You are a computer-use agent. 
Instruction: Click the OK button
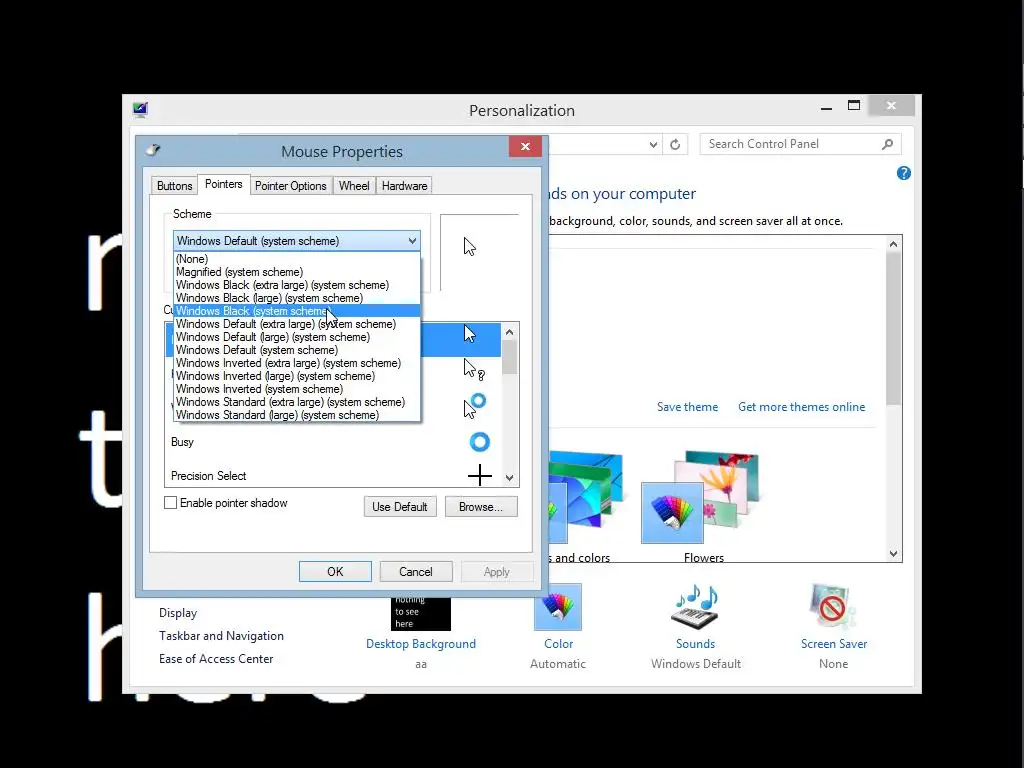point(335,571)
